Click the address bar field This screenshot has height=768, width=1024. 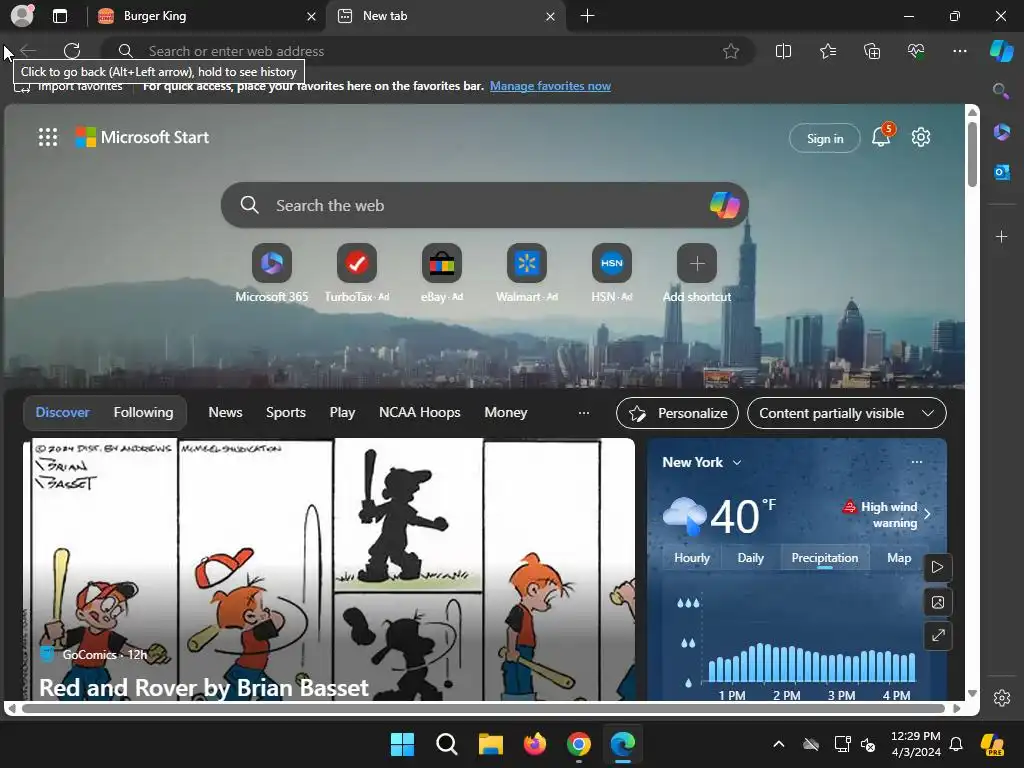pos(428,51)
